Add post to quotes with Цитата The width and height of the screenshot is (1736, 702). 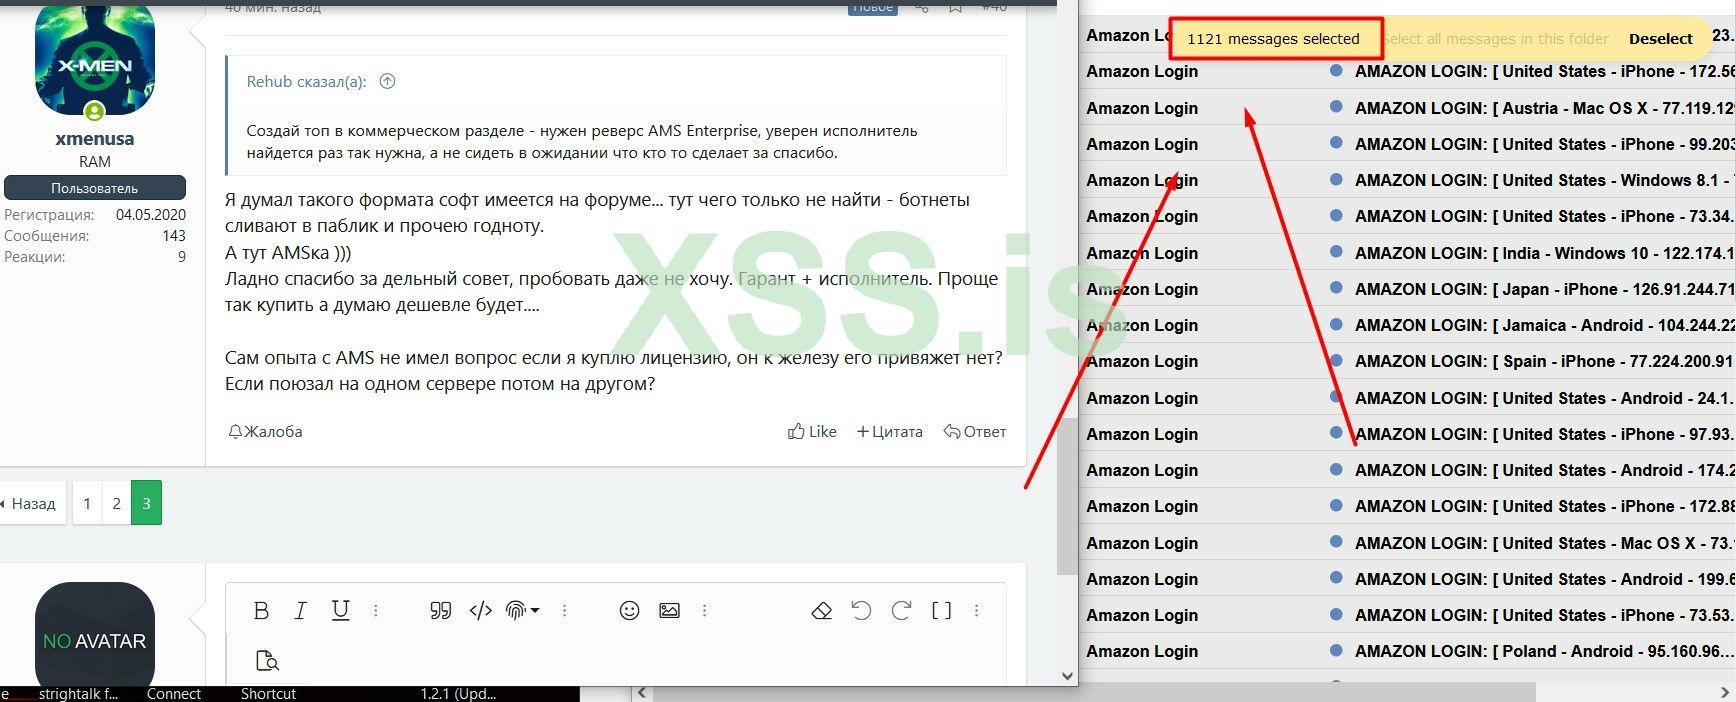pos(889,432)
